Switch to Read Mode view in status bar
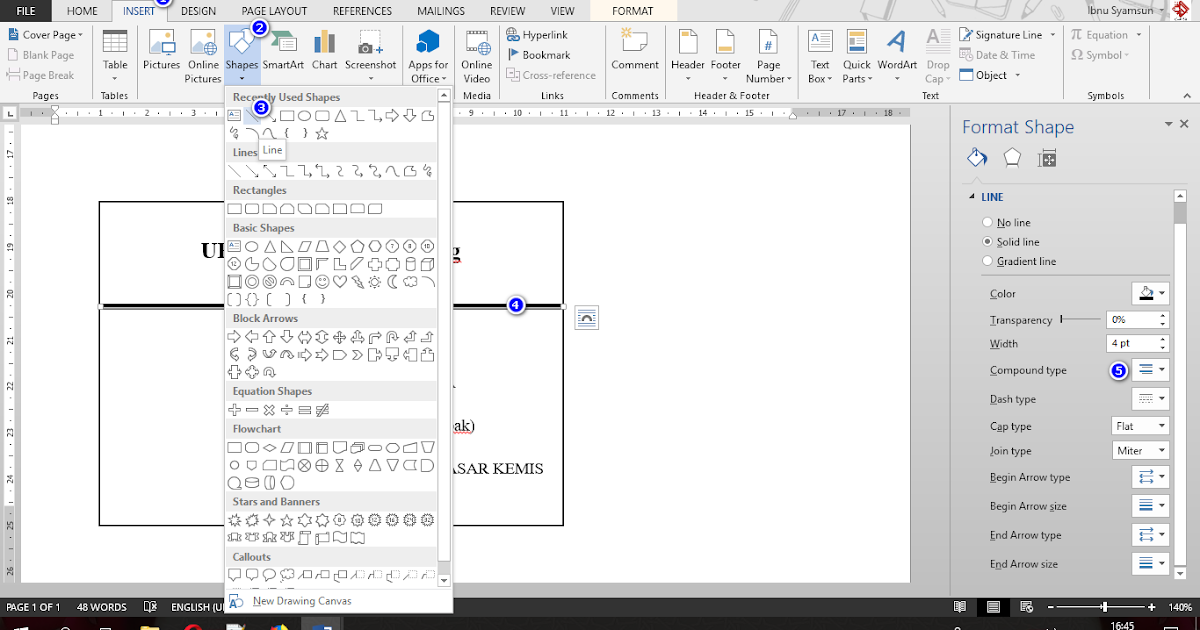The image size is (1200, 630). tap(960, 607)
